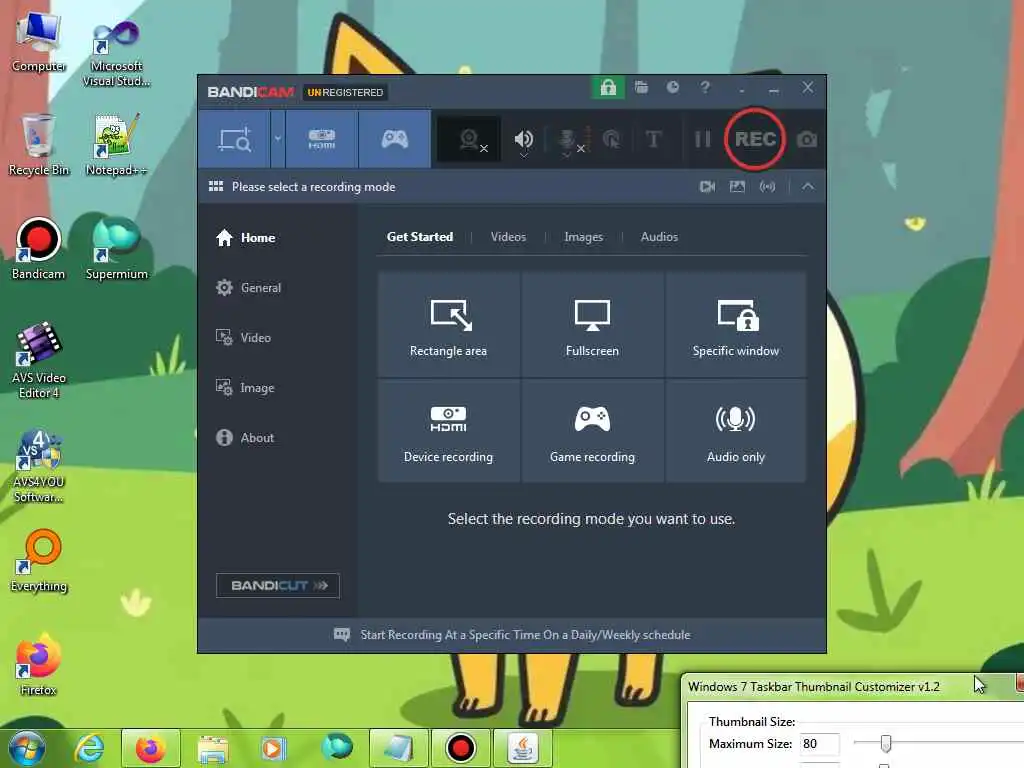Click the BANDICUT button
The height and width of the screenshot is (768, 1024).
click(278, 585)
